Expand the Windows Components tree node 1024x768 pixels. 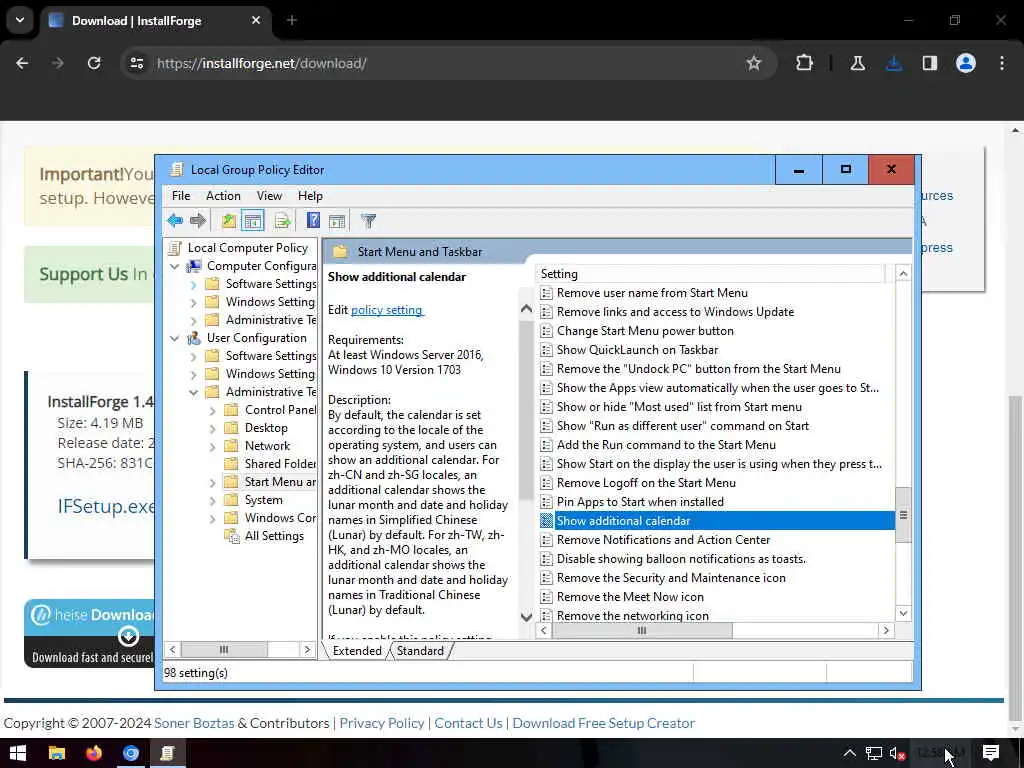212,519
